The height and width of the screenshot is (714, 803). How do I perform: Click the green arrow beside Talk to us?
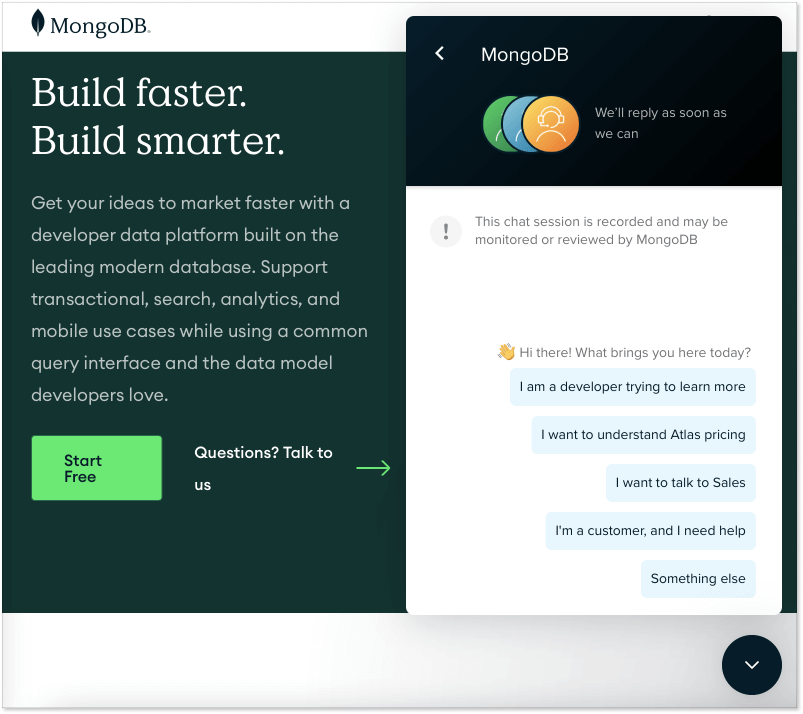tap(373, 468)
